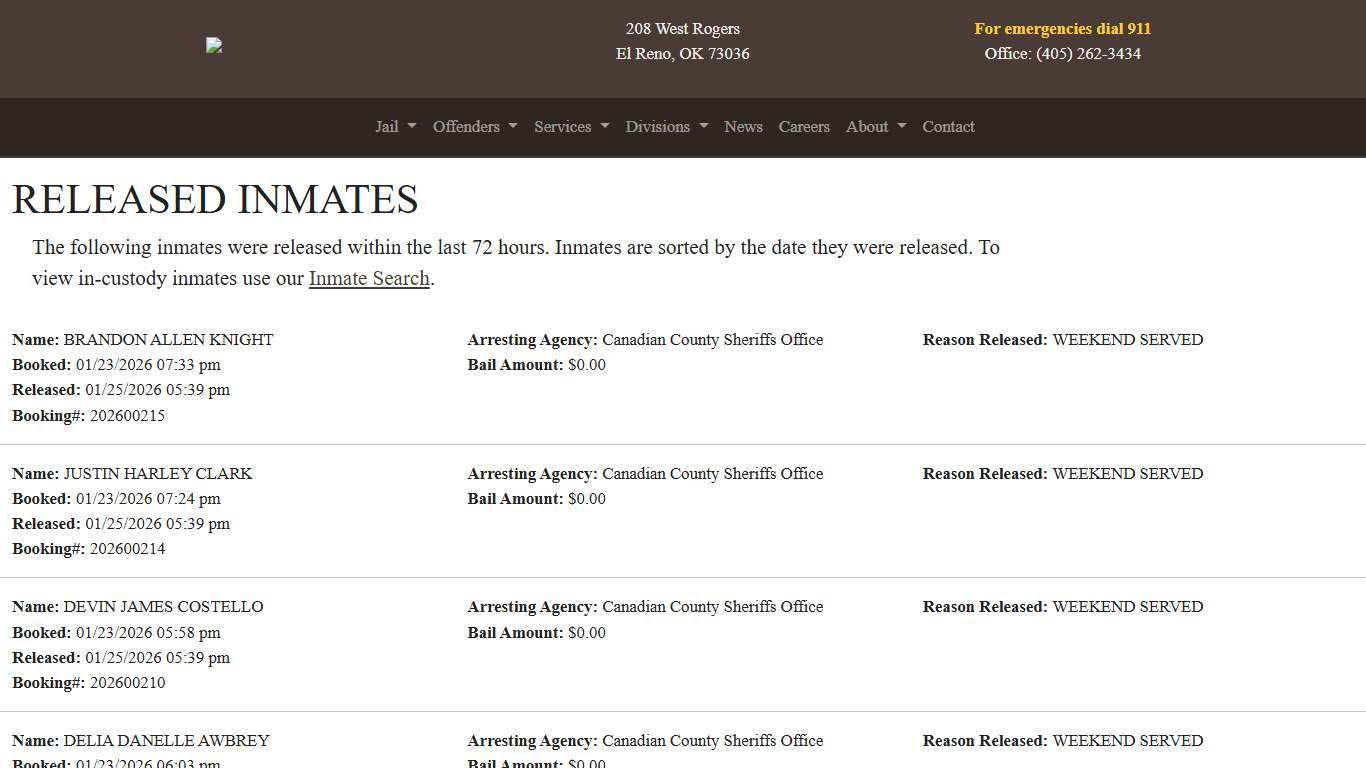Viewport: 1366px width, 768px height.
Task: Select BRANDON ALLEN KNIGHT's name entry
Action: tap(168, 340)
